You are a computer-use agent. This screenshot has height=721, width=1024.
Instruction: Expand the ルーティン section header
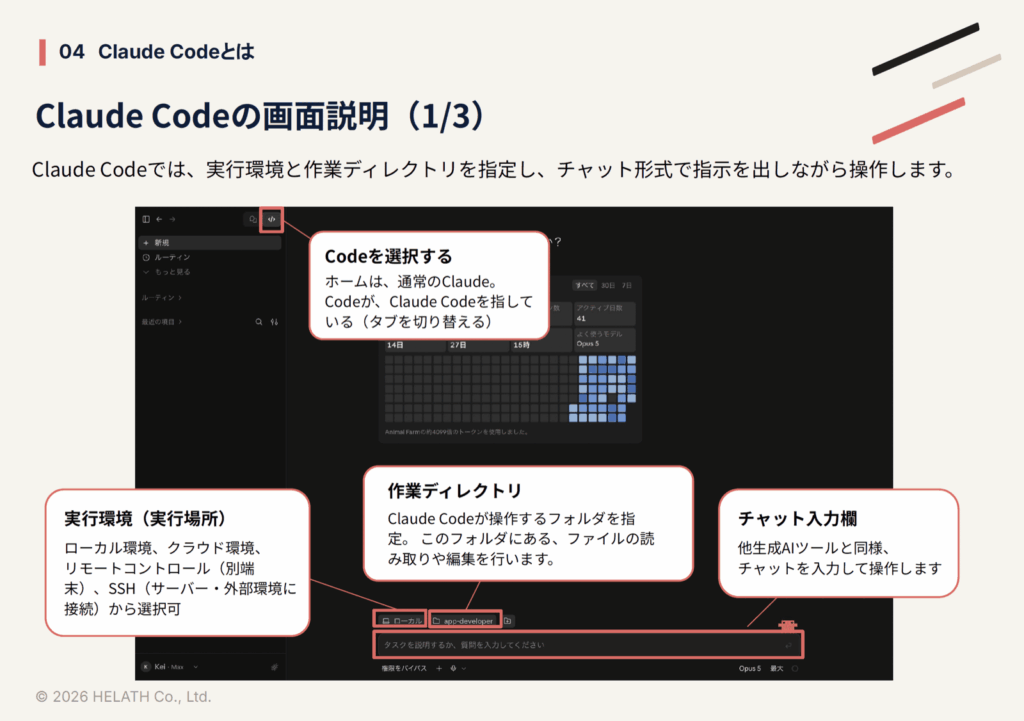(161, 298)
